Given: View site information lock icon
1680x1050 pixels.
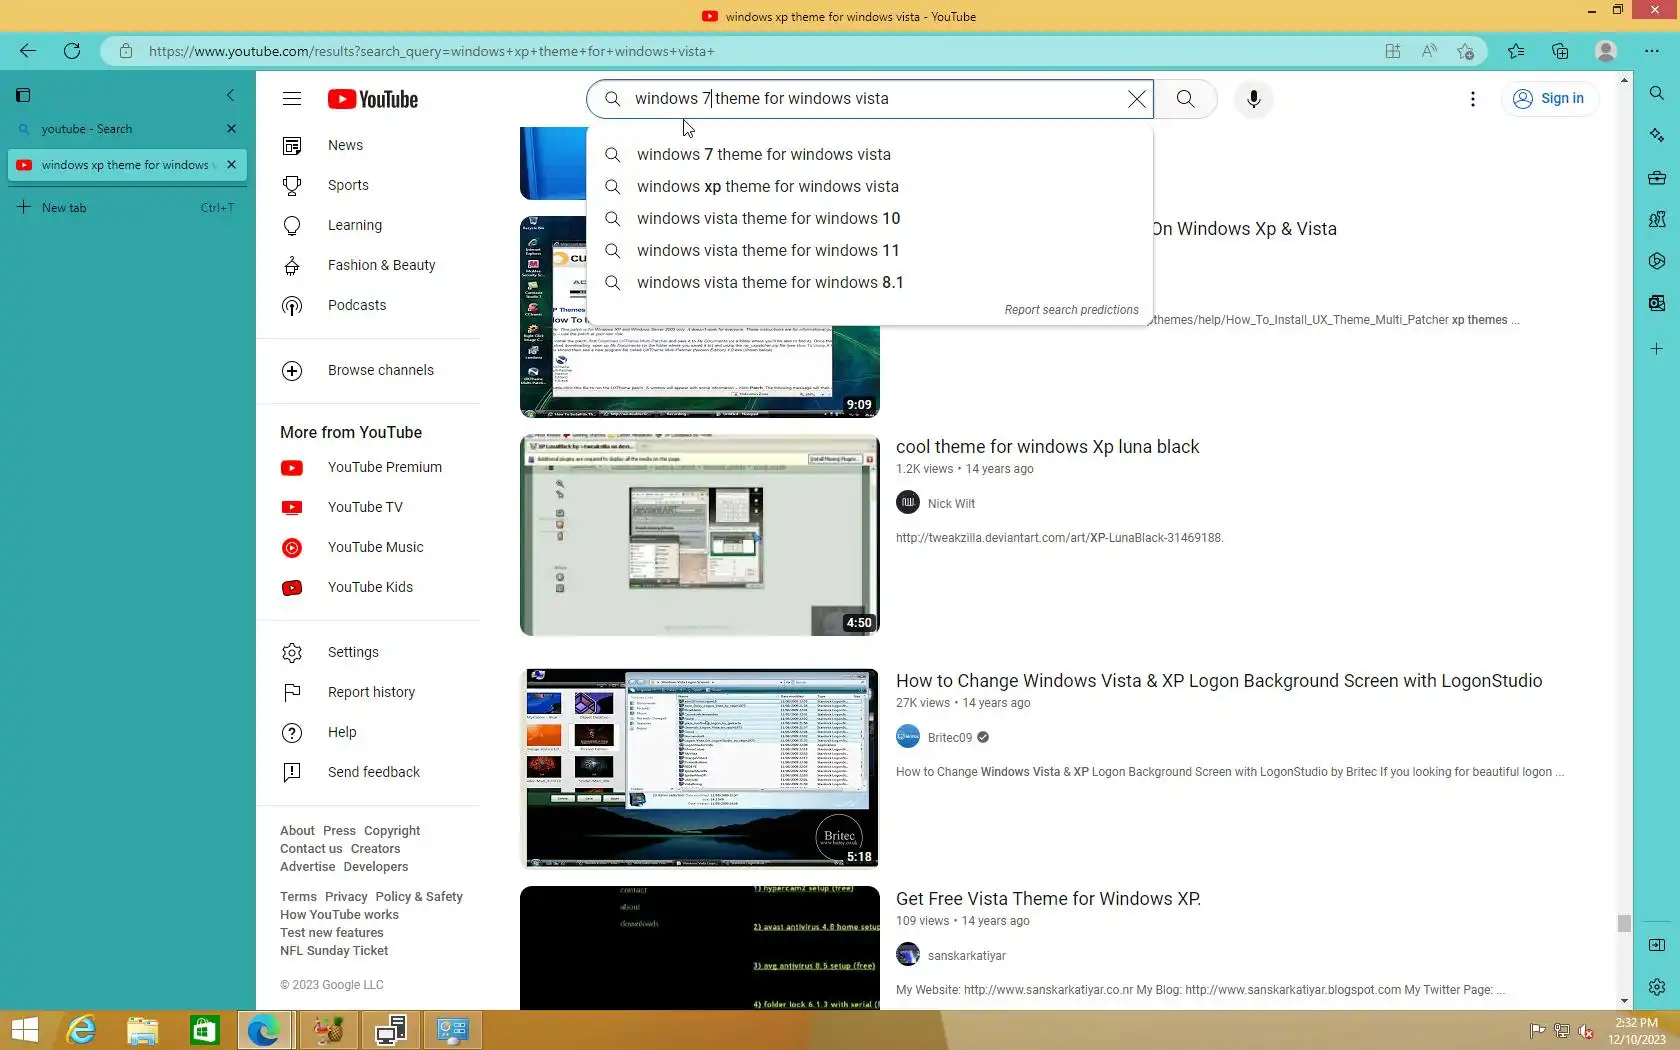Looking at the screenshot, I should coord(126,51).
